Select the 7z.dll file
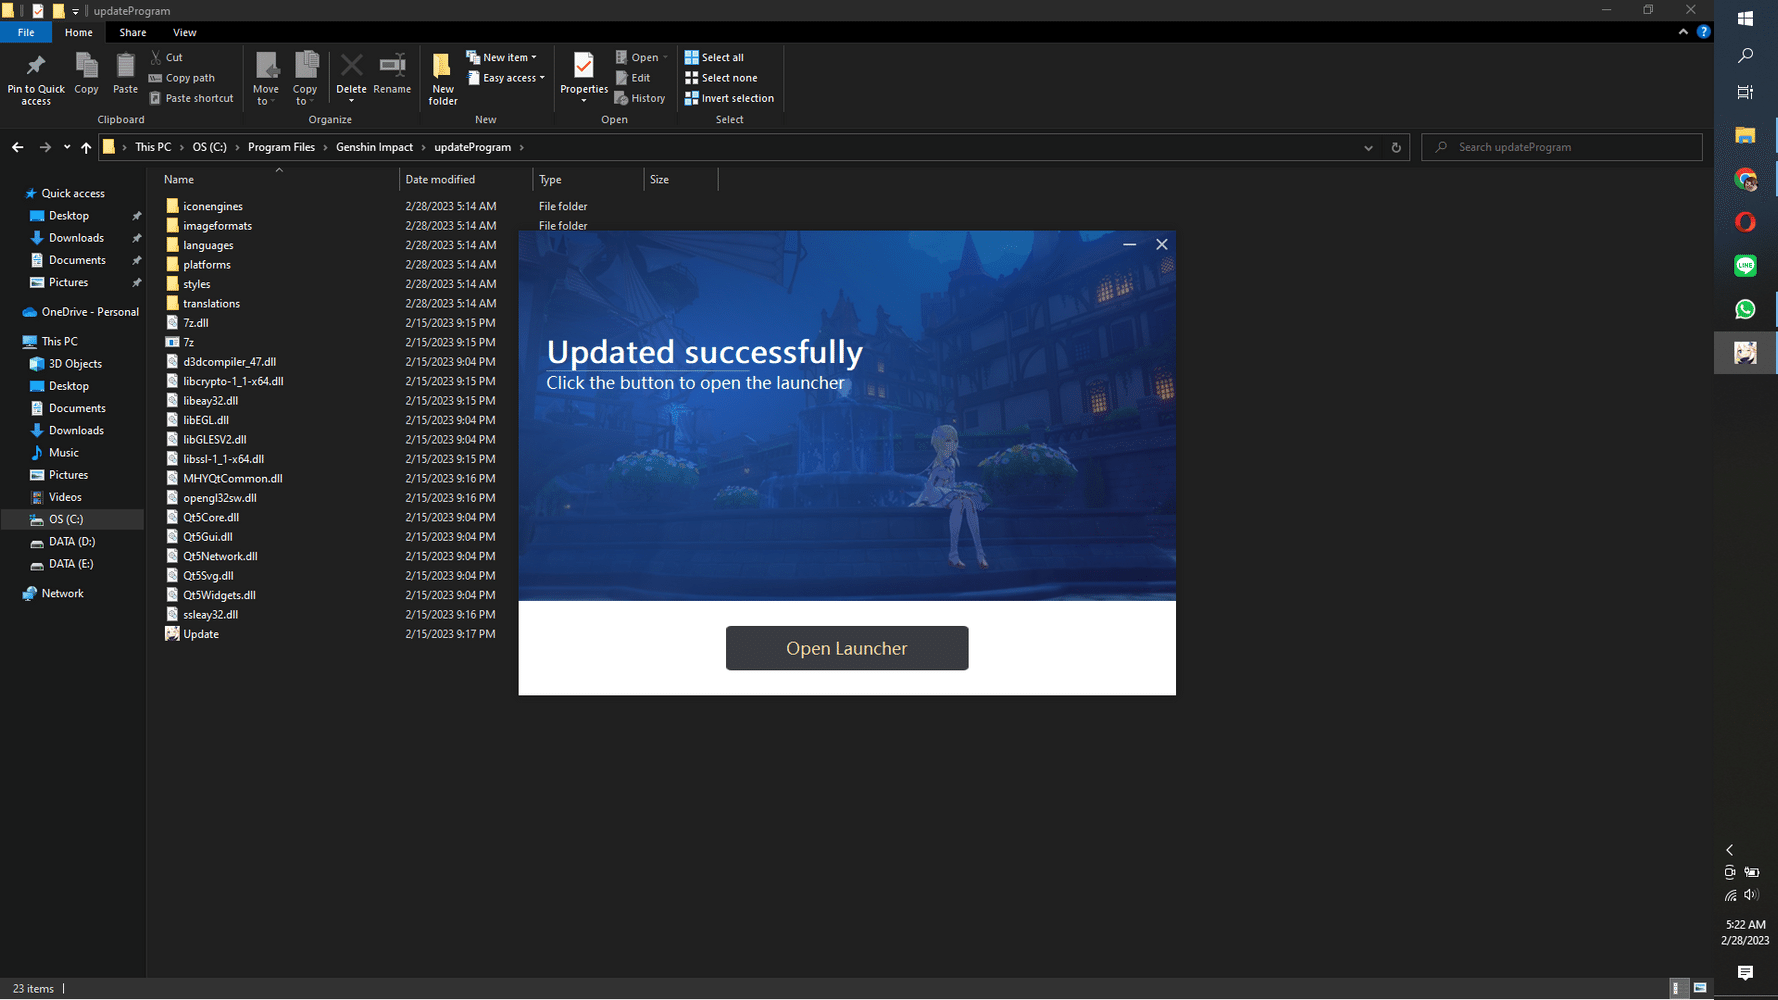Viewport: 1778px width, 1000px height. pos(195,323)
